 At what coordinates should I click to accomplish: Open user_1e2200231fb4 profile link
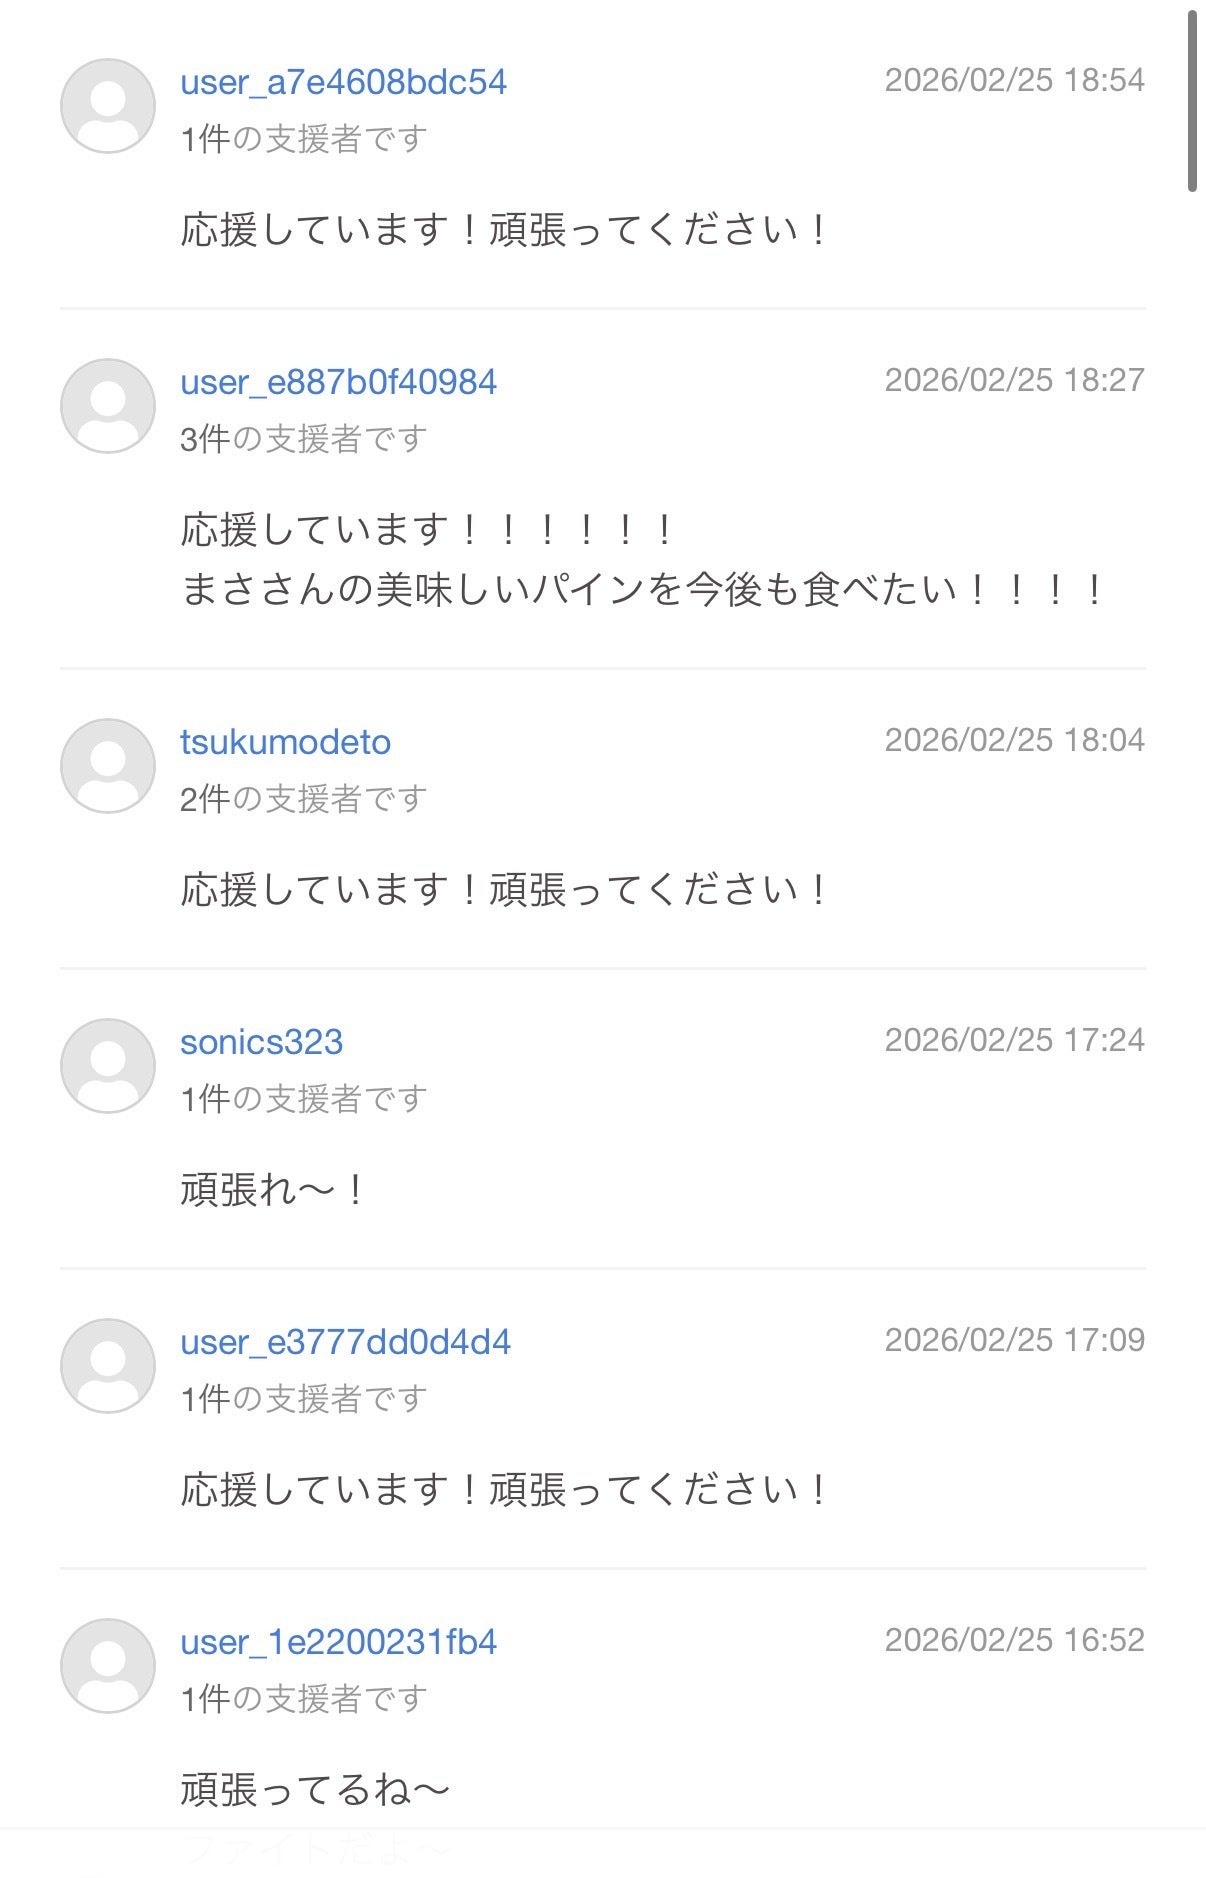338,1642
